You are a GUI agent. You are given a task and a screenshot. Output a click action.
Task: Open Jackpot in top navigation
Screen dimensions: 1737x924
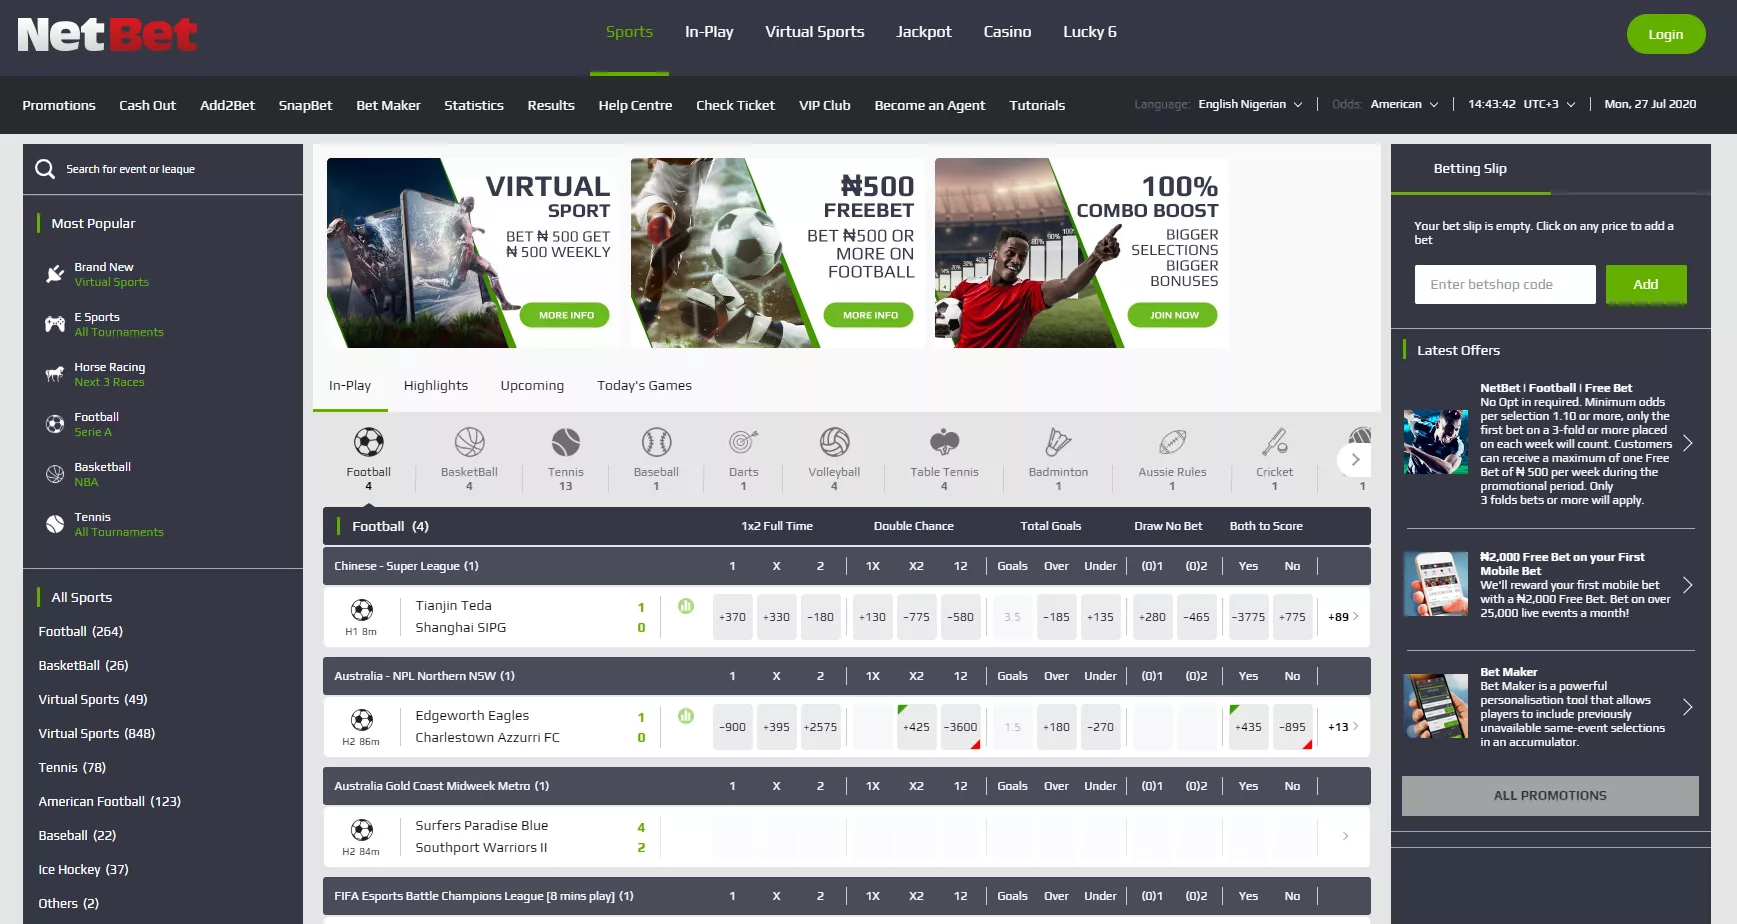924,32
